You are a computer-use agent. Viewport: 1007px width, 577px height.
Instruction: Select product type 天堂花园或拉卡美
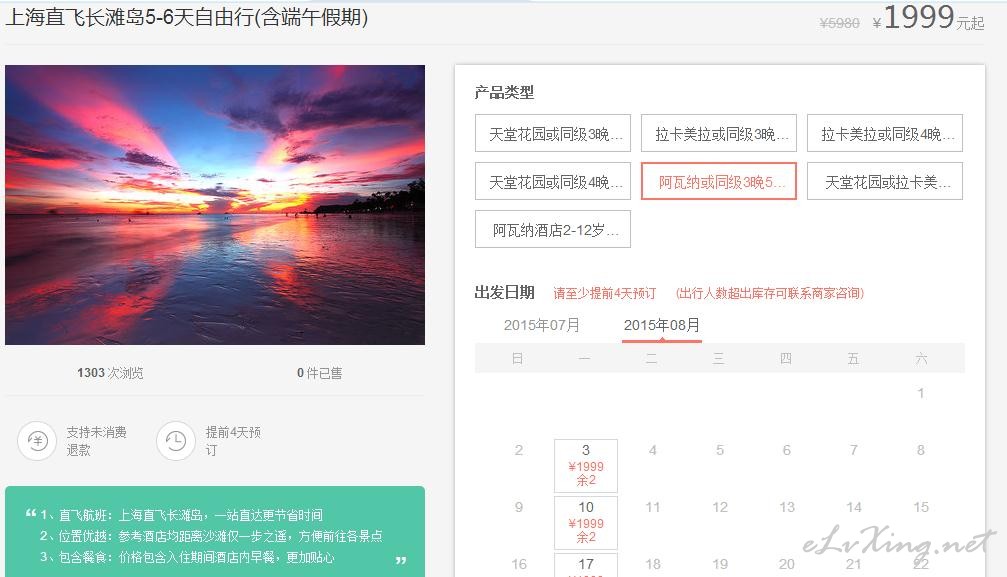885,181
